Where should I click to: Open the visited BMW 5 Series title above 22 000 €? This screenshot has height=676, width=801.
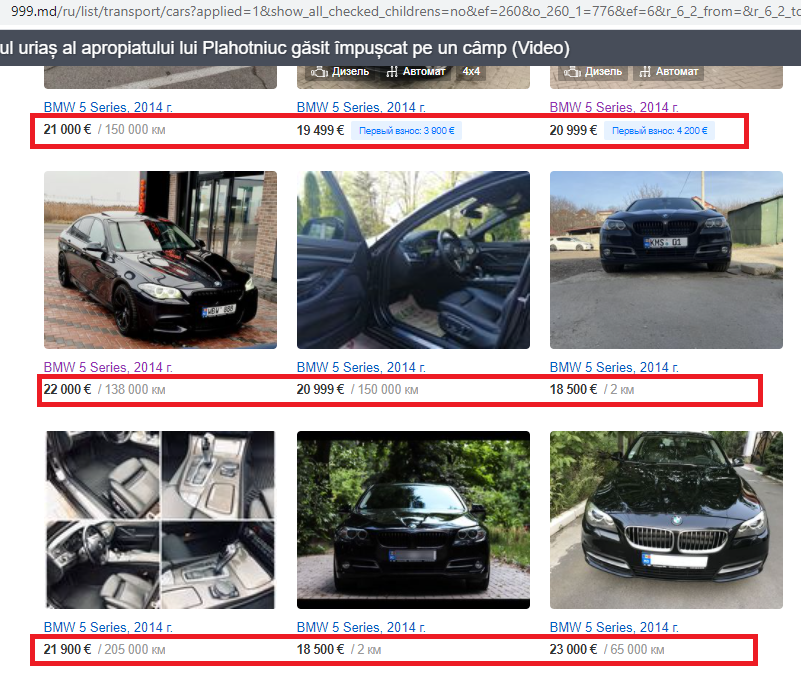coord(108,367)
